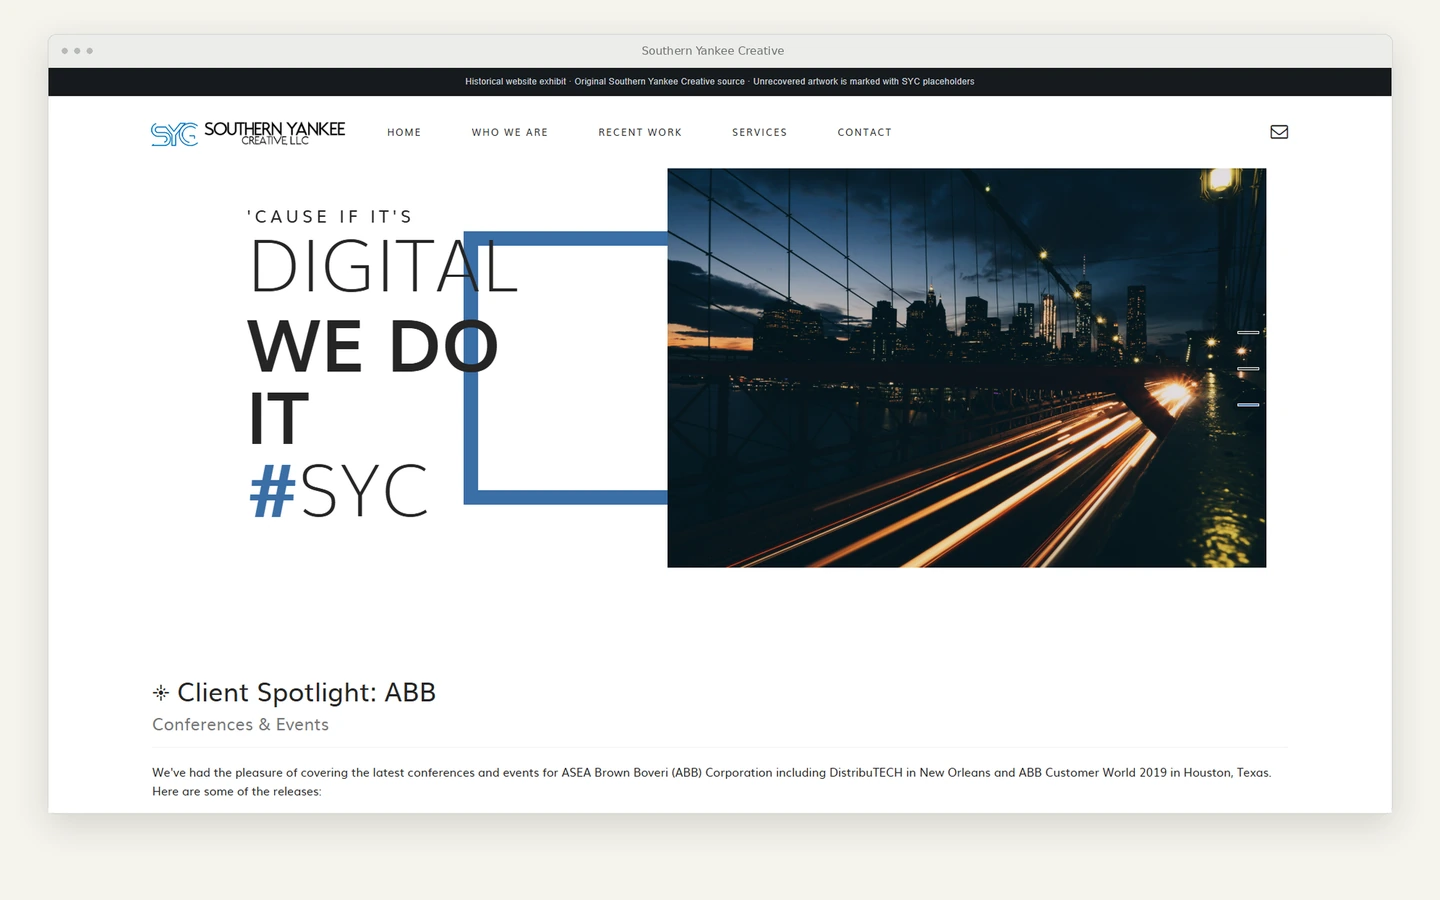Go to the Home menu item
The height and width of the screenshot is (900, 1440).
click(x=404, y=132)
